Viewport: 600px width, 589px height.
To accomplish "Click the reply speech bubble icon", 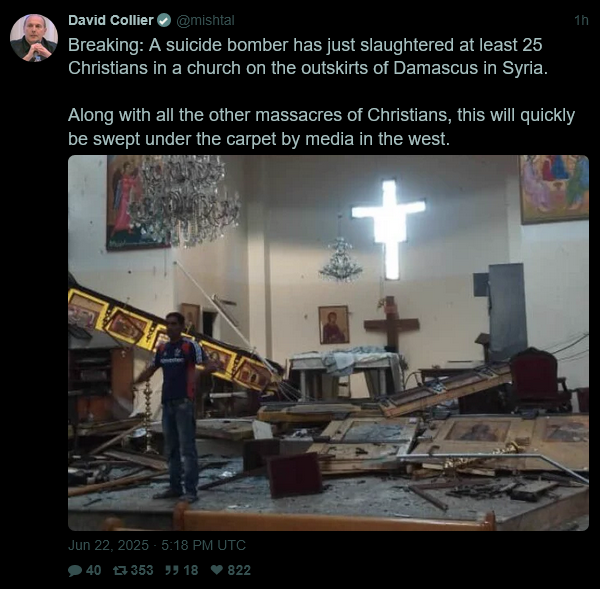I will pyautogui.click(x=75, y=570).
